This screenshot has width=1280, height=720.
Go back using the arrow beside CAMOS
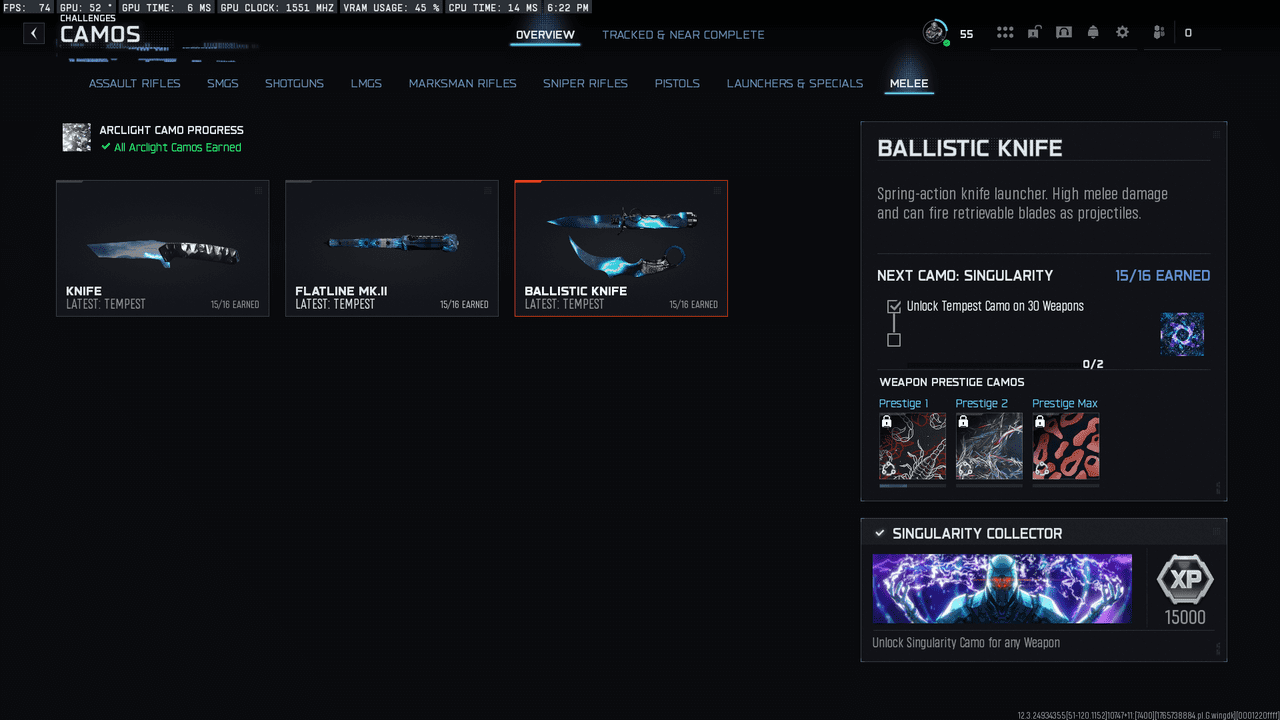pos(34,33)
